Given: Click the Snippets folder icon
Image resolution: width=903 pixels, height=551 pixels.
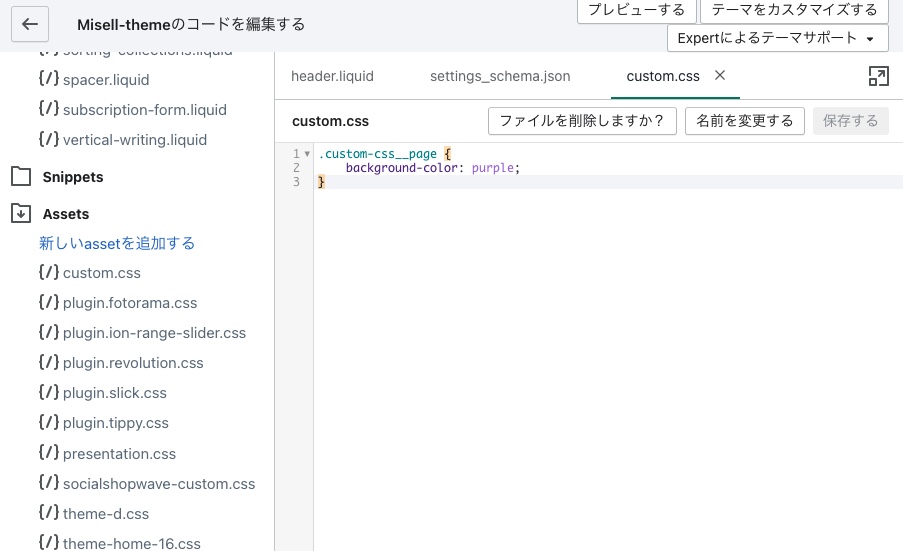Looking at the screenshot, I should pyautogui.click(x=21, y=176).
